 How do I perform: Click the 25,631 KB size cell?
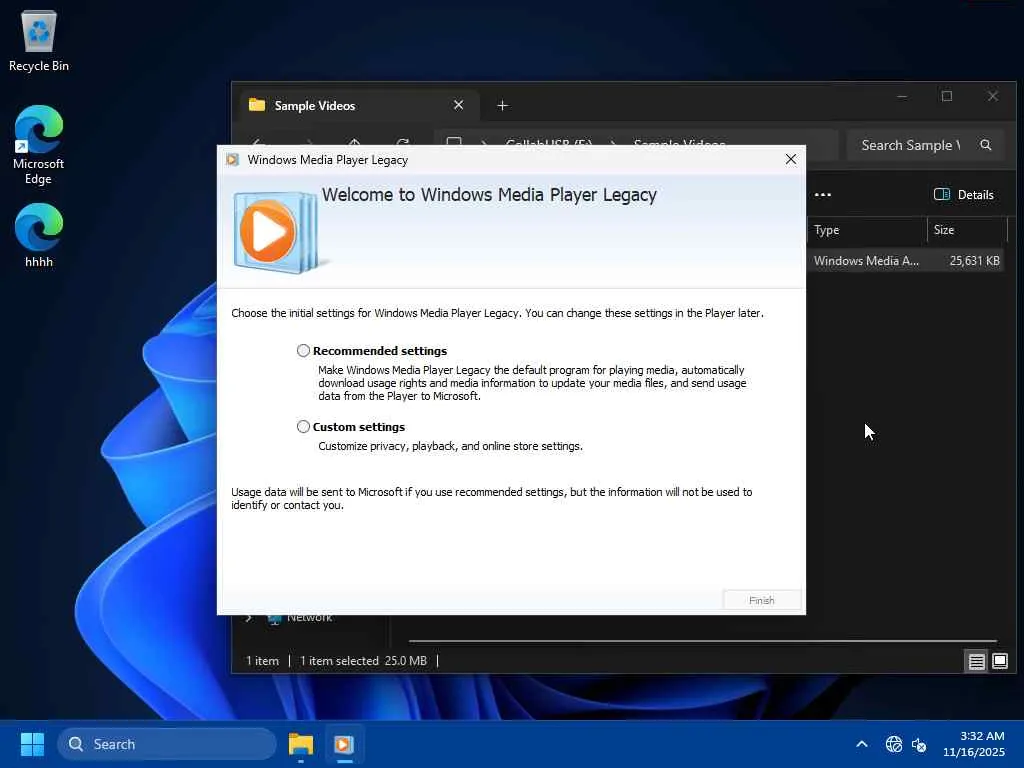974,261
